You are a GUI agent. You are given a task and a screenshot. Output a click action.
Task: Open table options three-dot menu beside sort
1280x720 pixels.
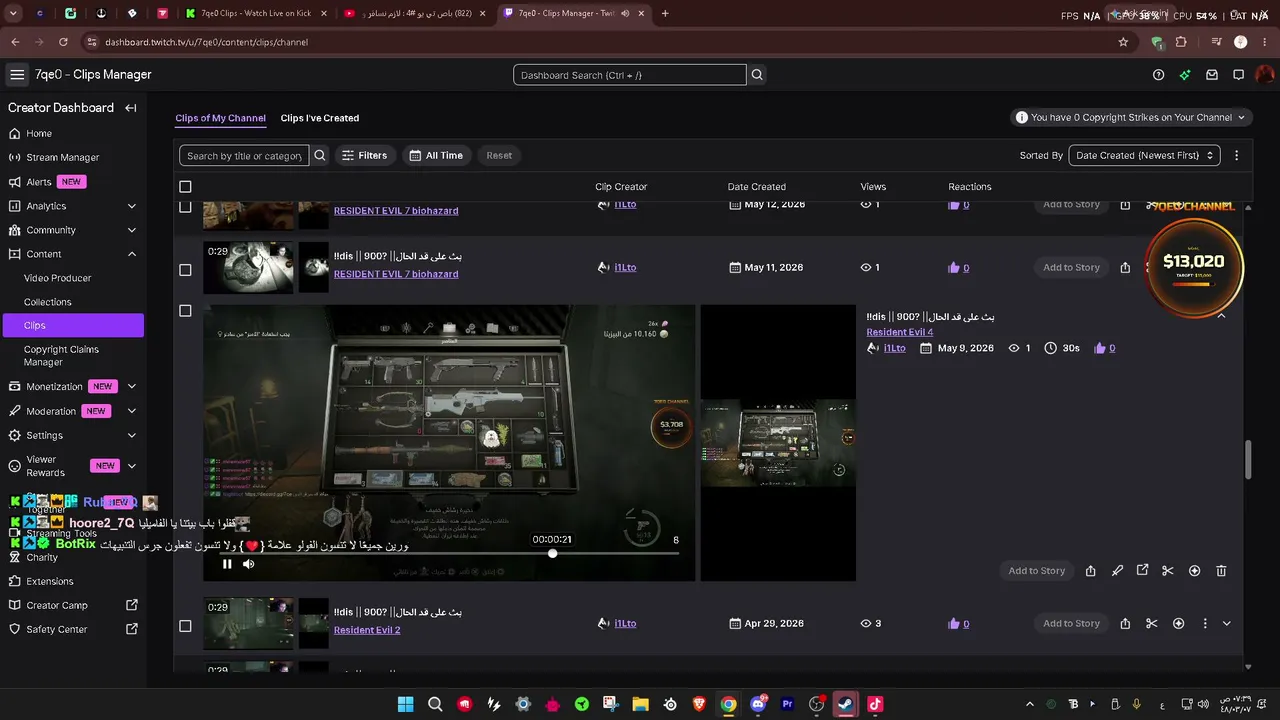point(1237,156)
